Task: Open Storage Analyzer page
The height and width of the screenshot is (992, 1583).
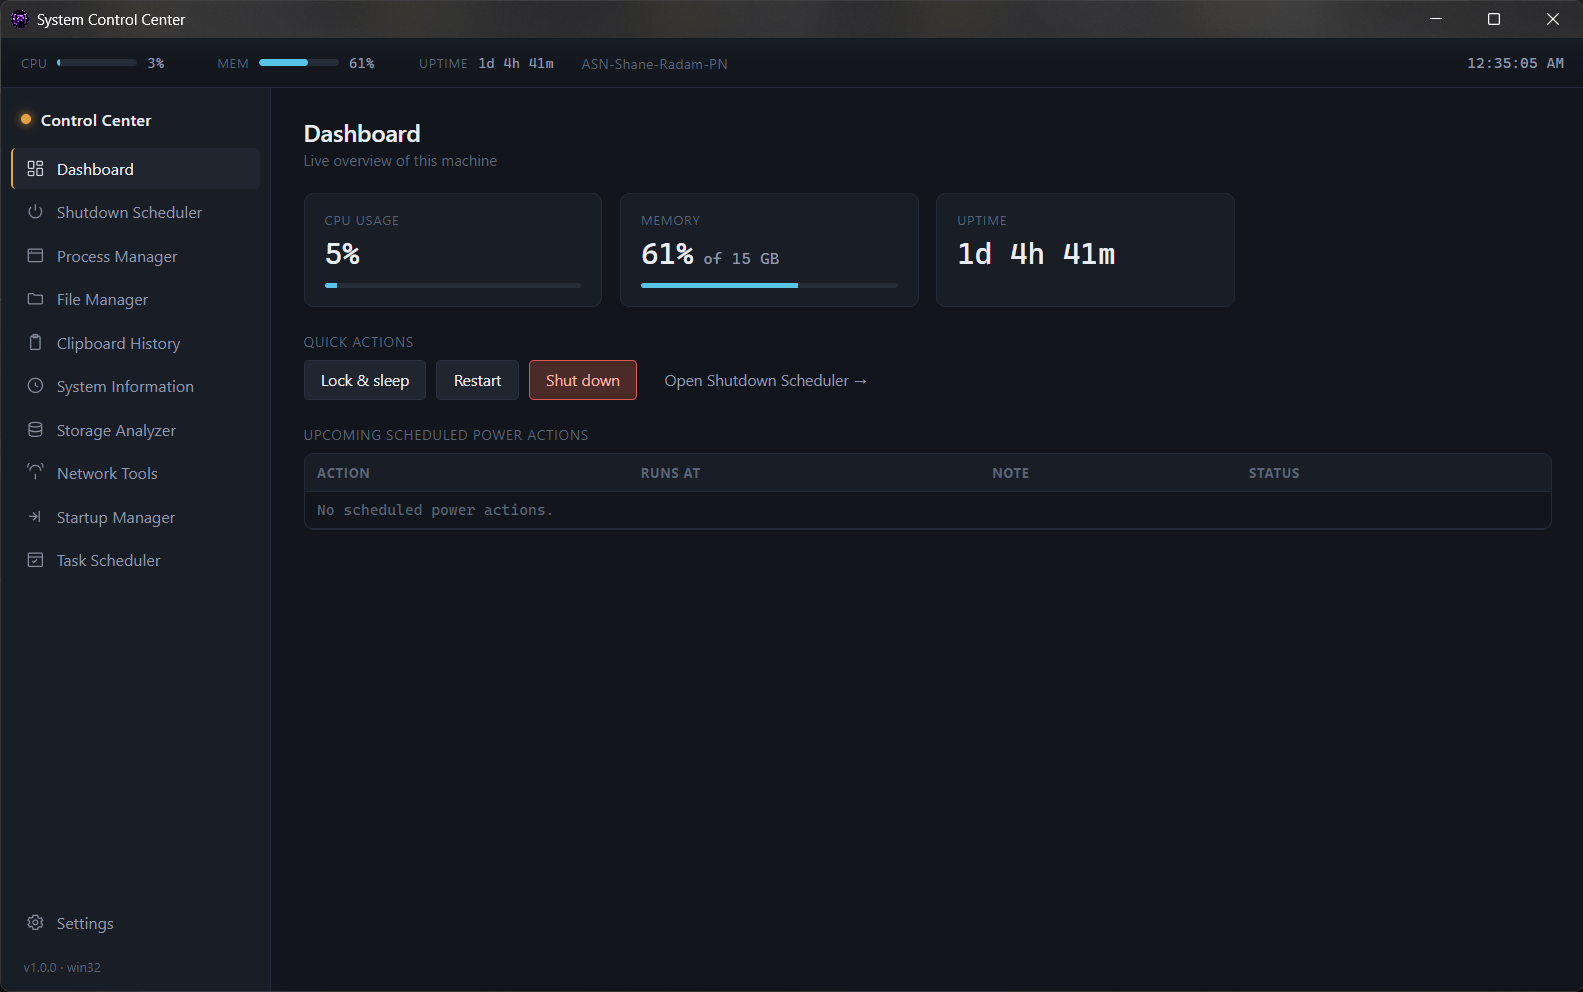Action: (135, 430)
